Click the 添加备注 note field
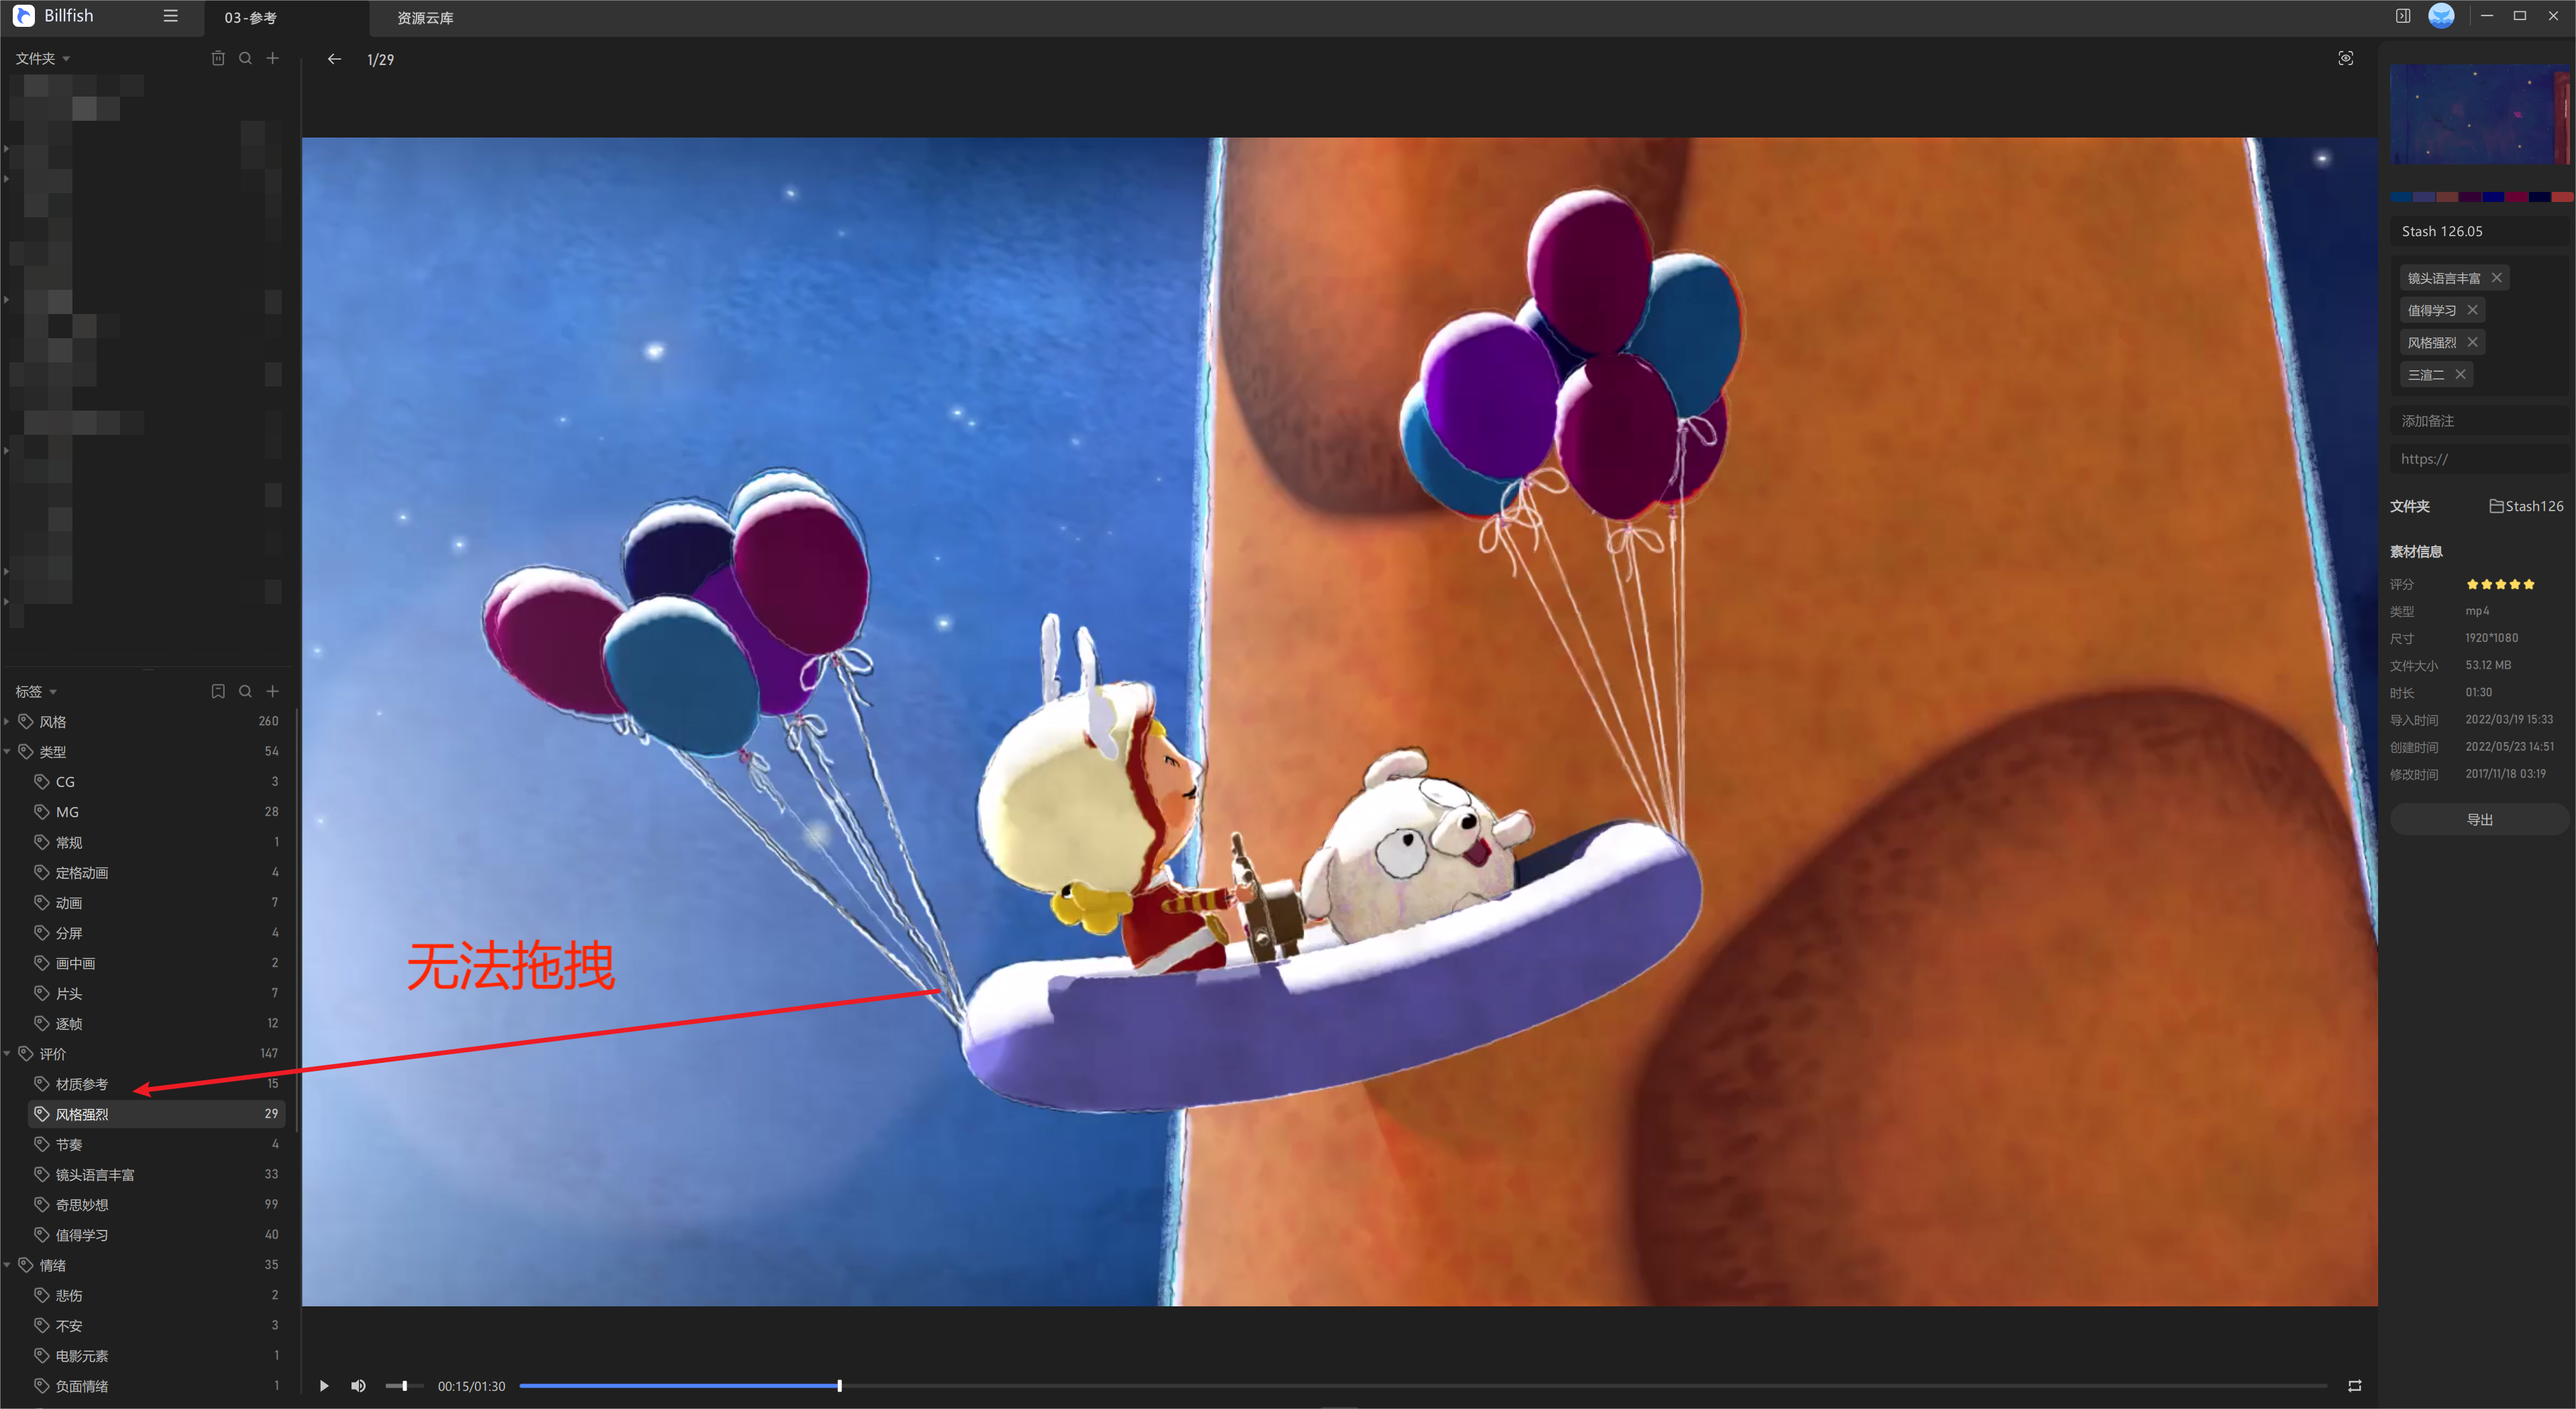This screenshot has height=1409, width=2576. [x=2480, y=421]
